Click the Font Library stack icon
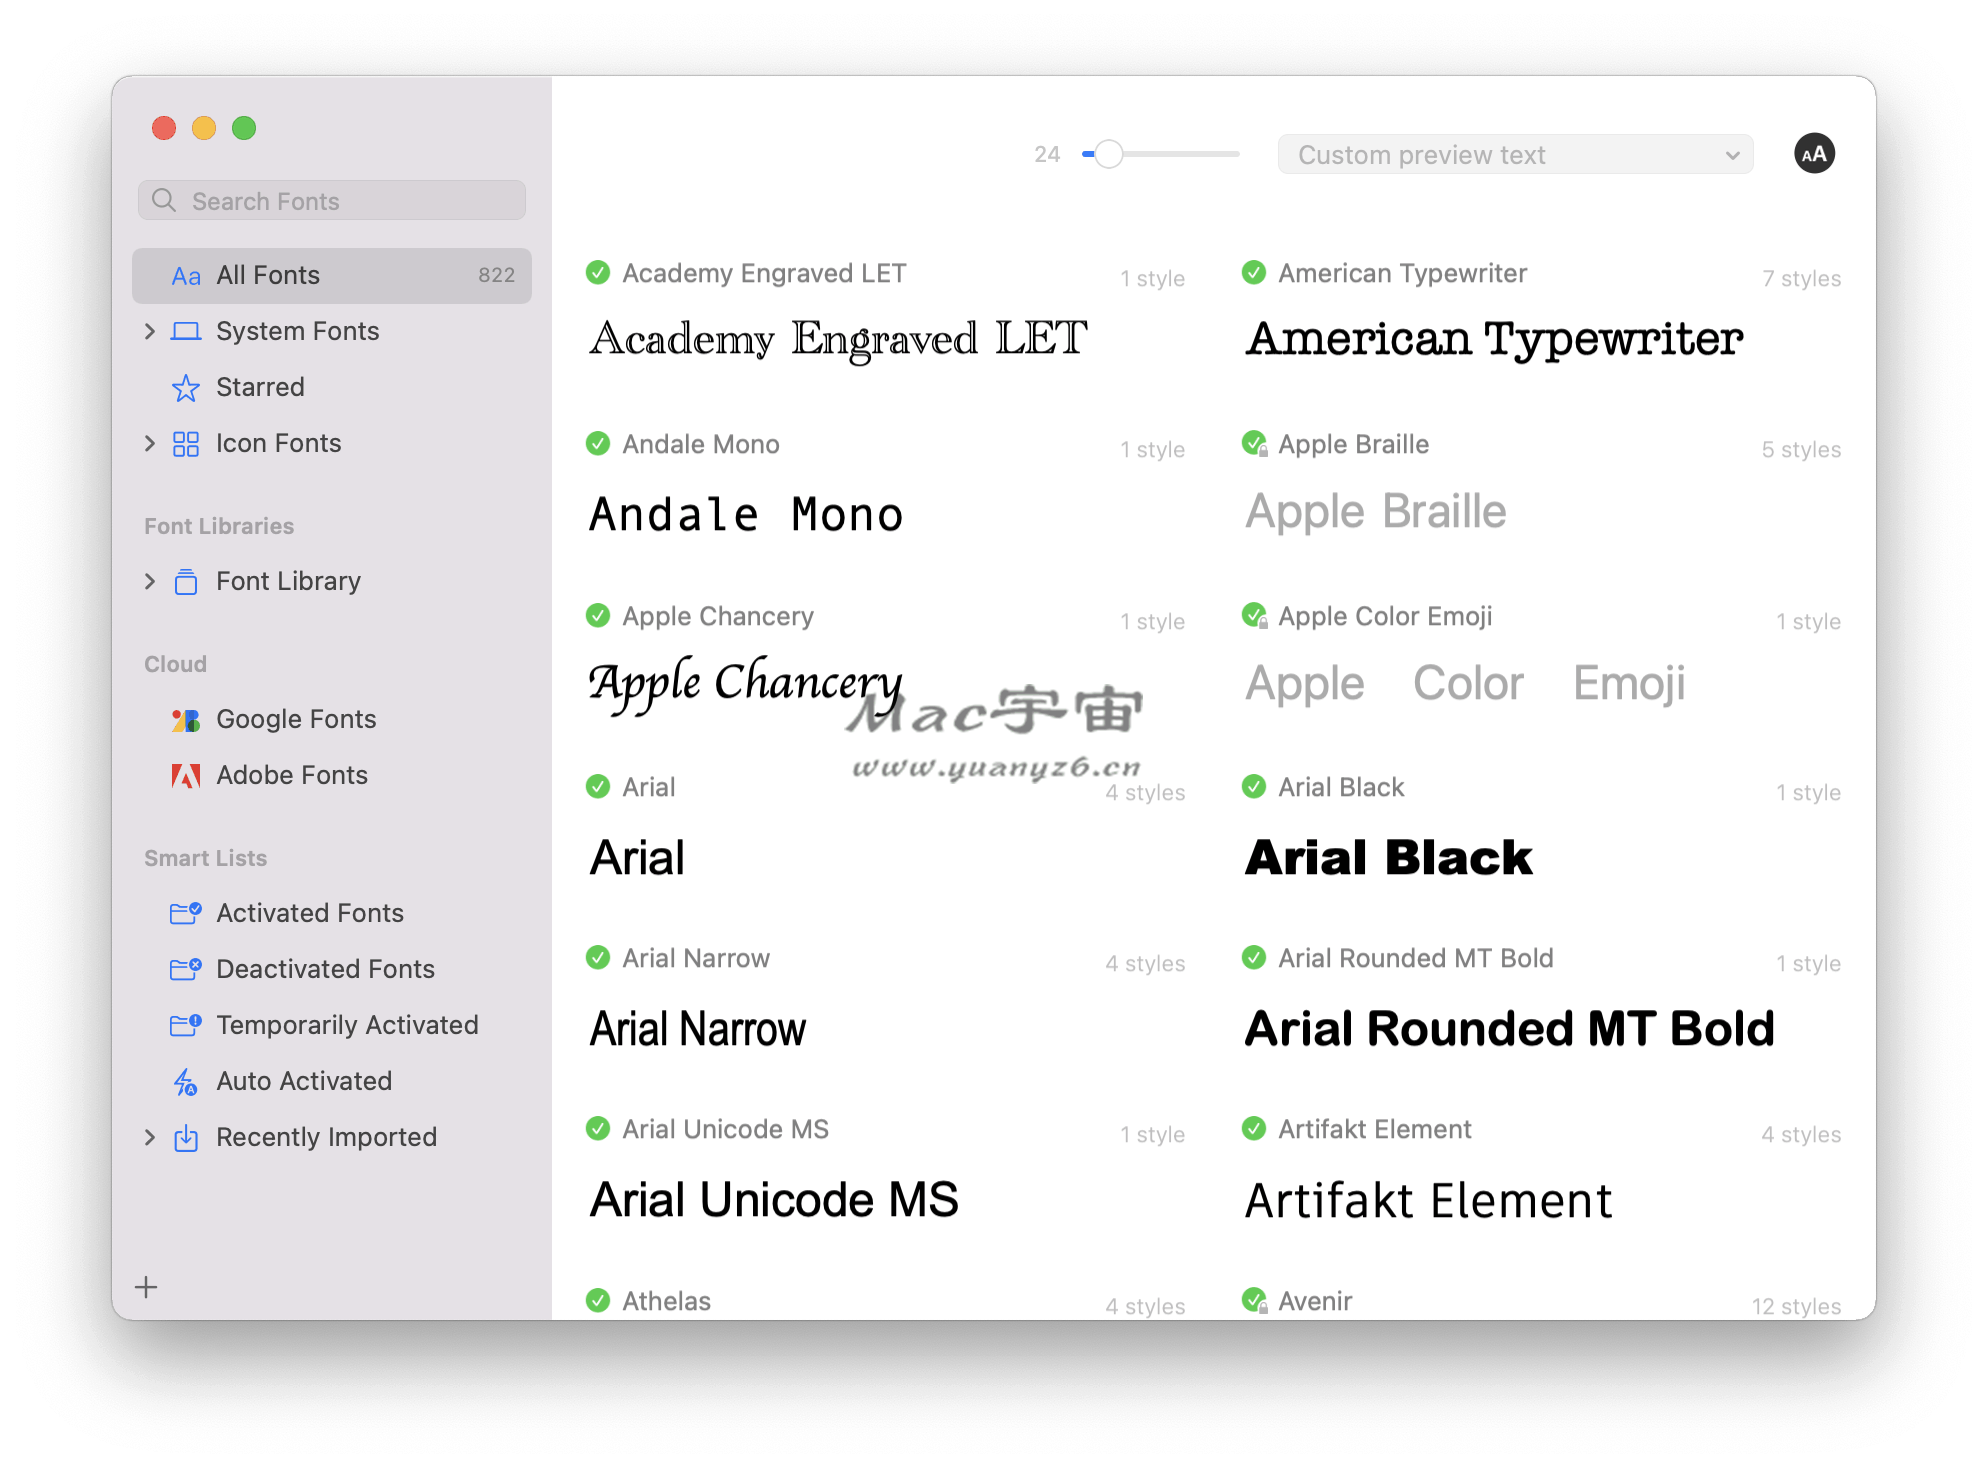Viewport: 1988px width, 1468px height. 186,582
